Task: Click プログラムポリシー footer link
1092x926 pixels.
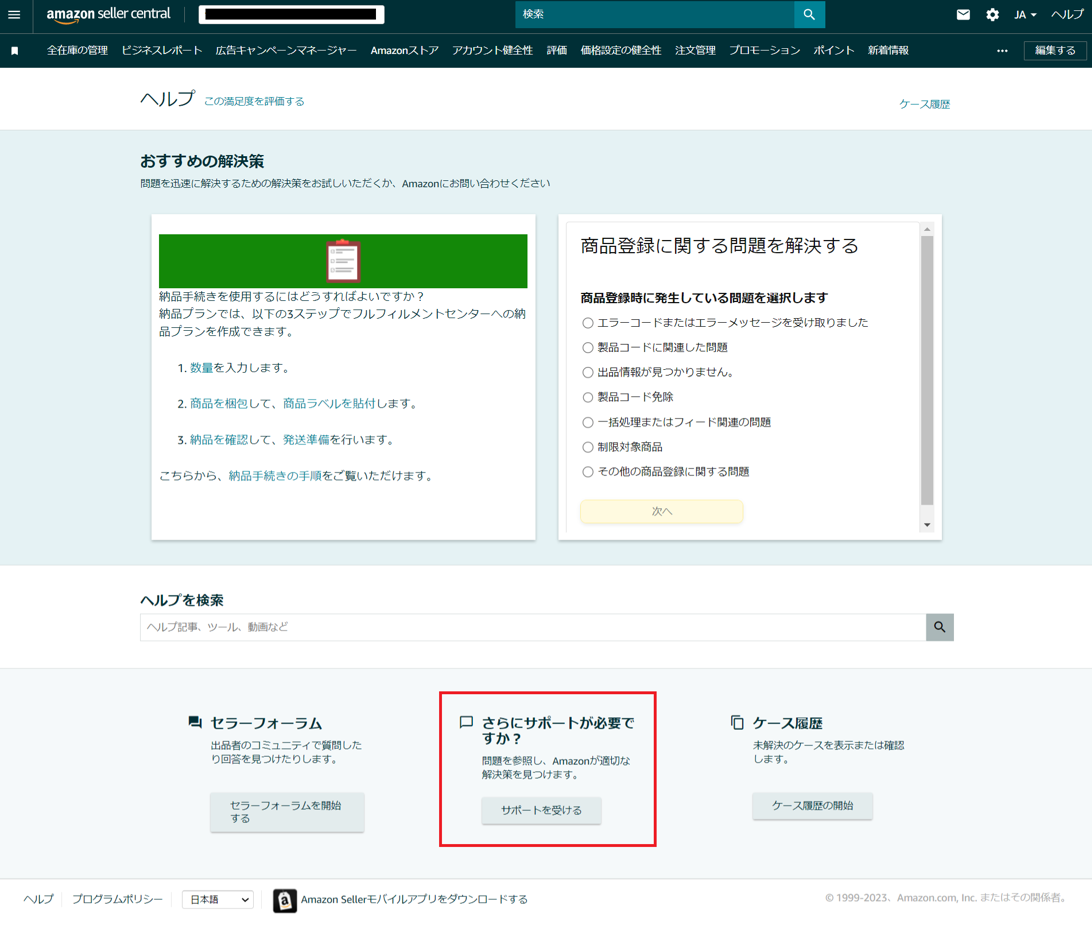Action: click(x=117, y=900)
